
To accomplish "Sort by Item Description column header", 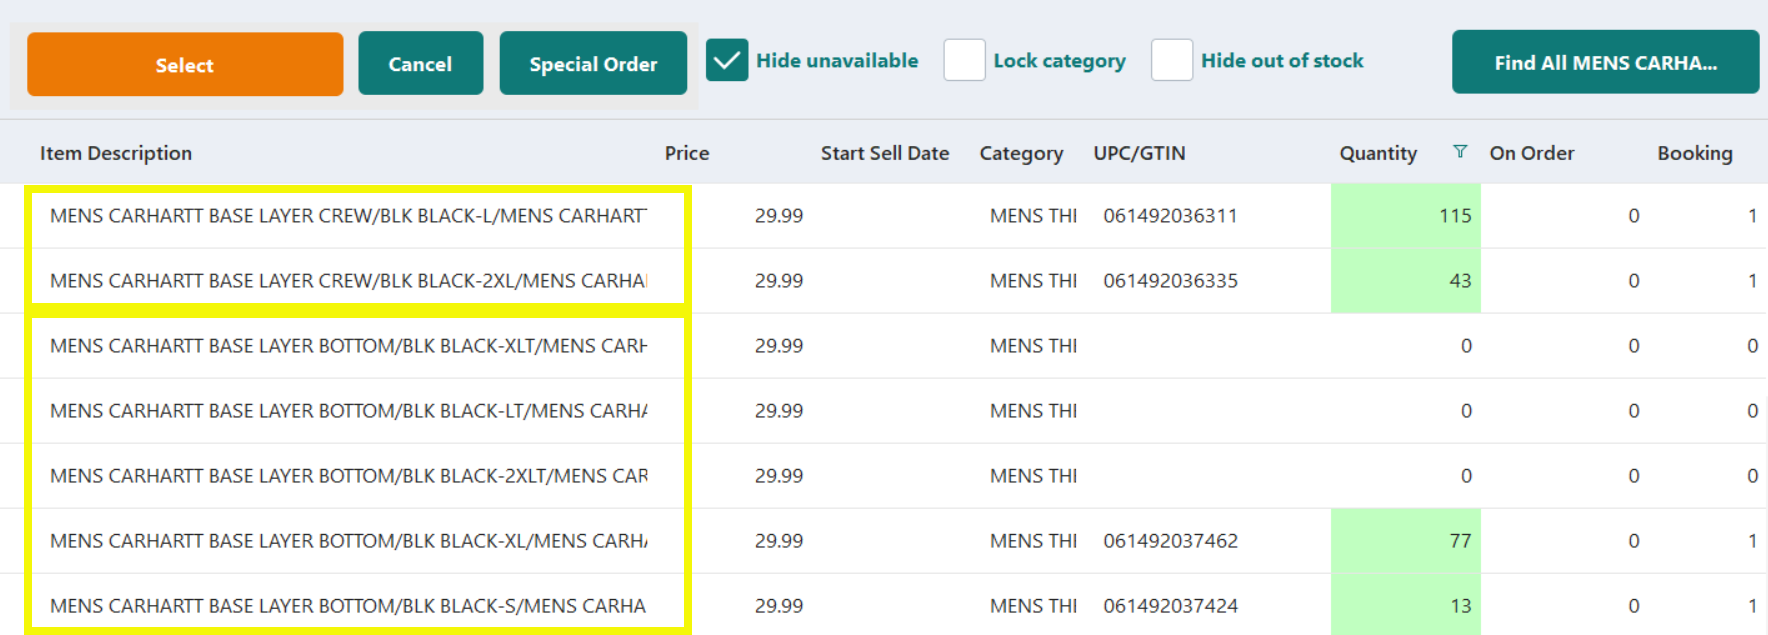I will [x=116, y=153].
